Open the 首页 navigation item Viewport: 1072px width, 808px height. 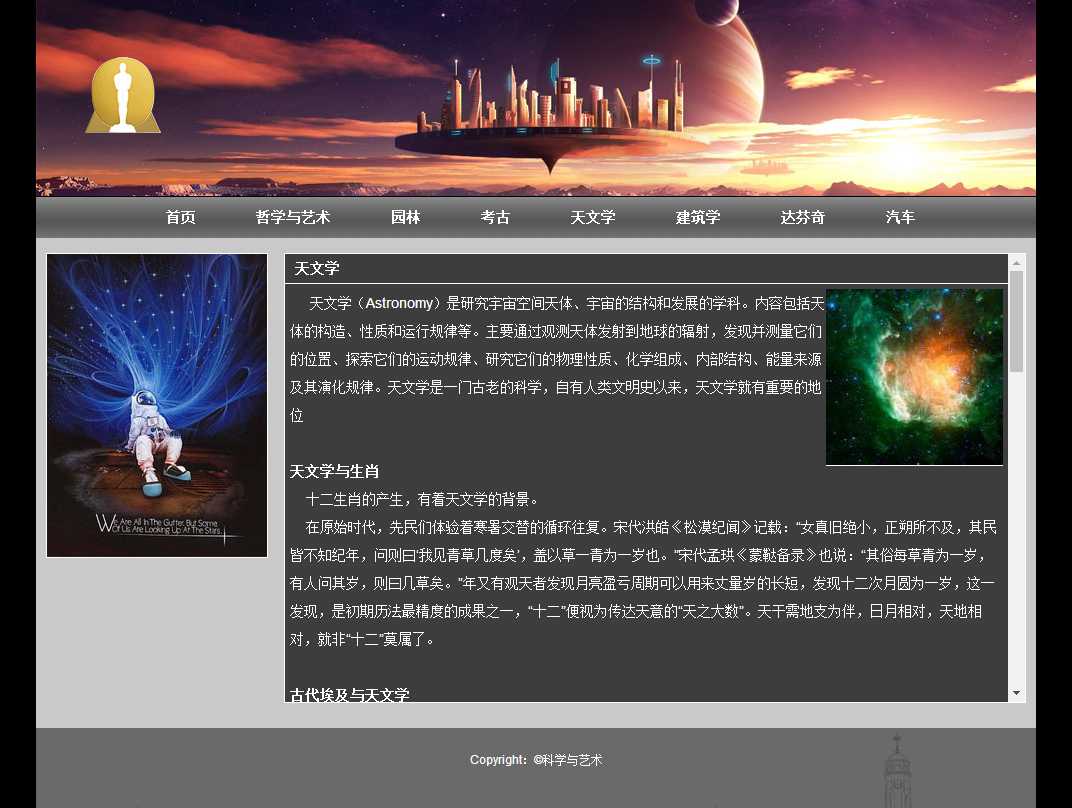[180, 217]
